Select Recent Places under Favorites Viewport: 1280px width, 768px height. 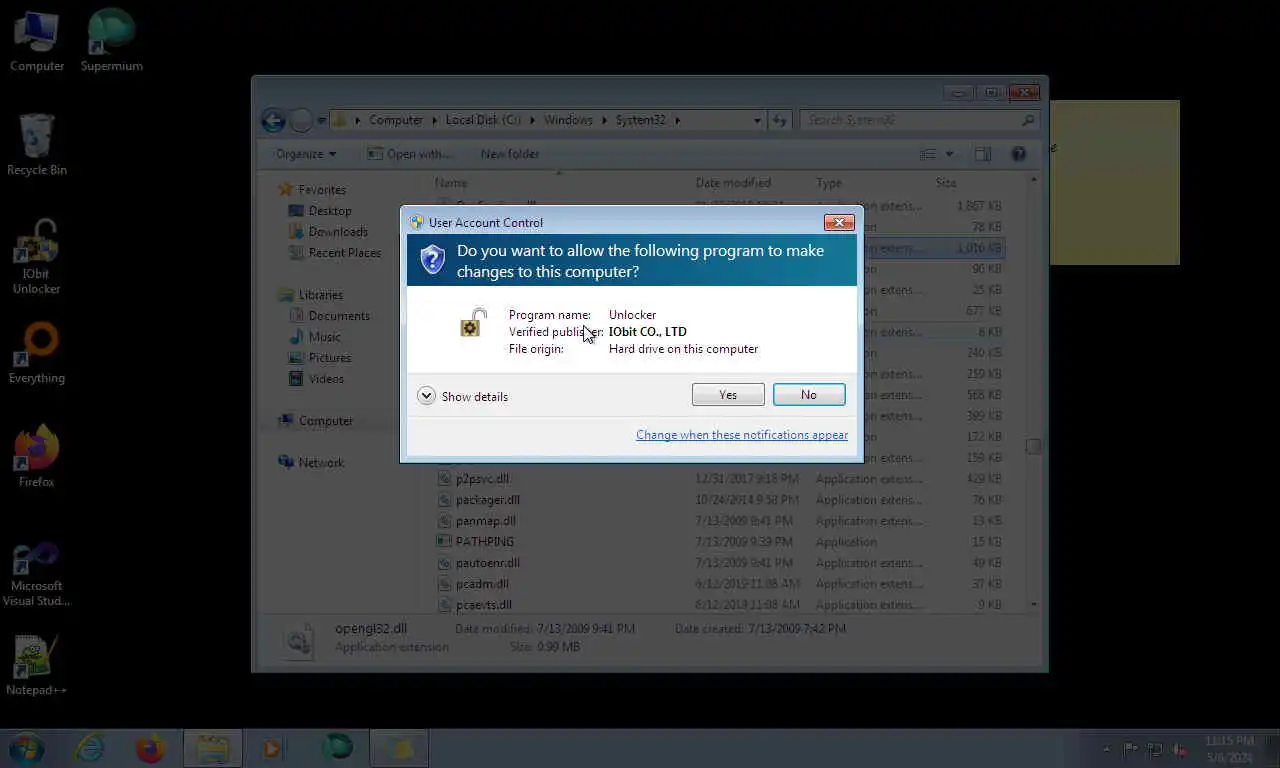345,253
